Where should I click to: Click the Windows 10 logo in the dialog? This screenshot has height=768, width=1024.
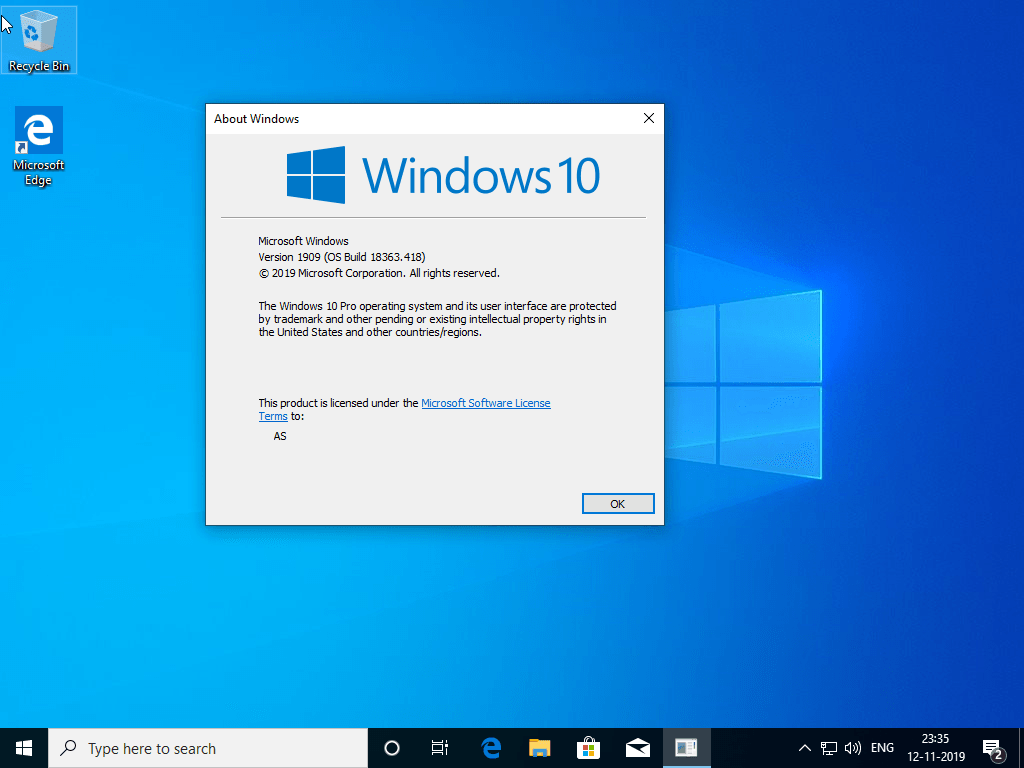pos(443,175)
